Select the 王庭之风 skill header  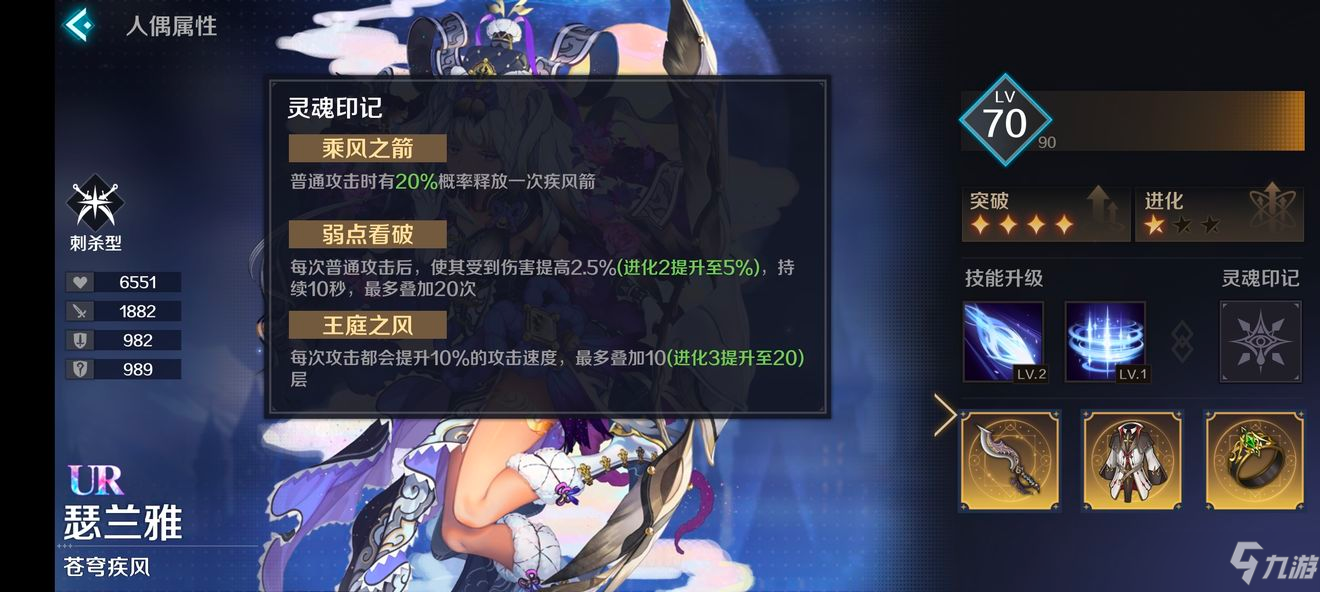(367, 324)
